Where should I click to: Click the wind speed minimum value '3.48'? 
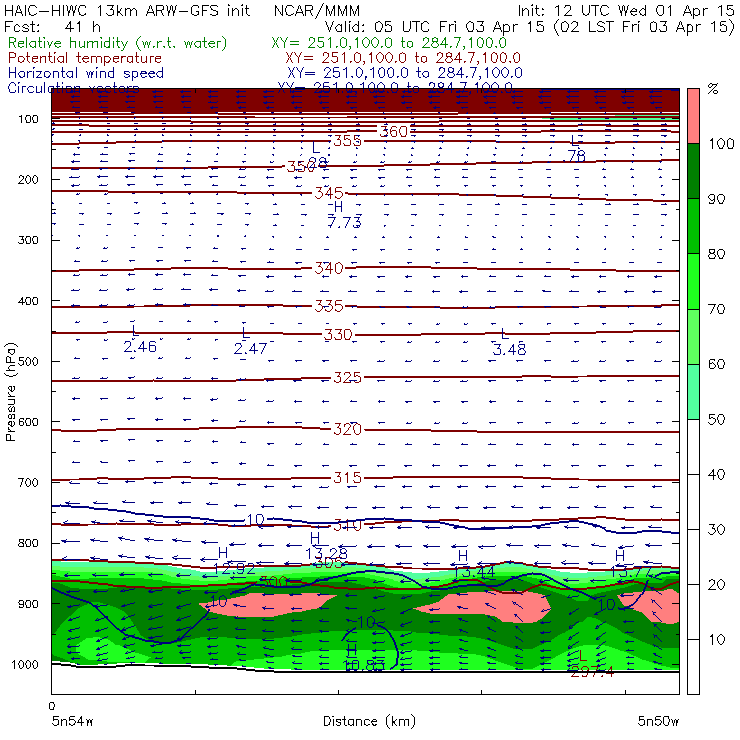[509, 350]
